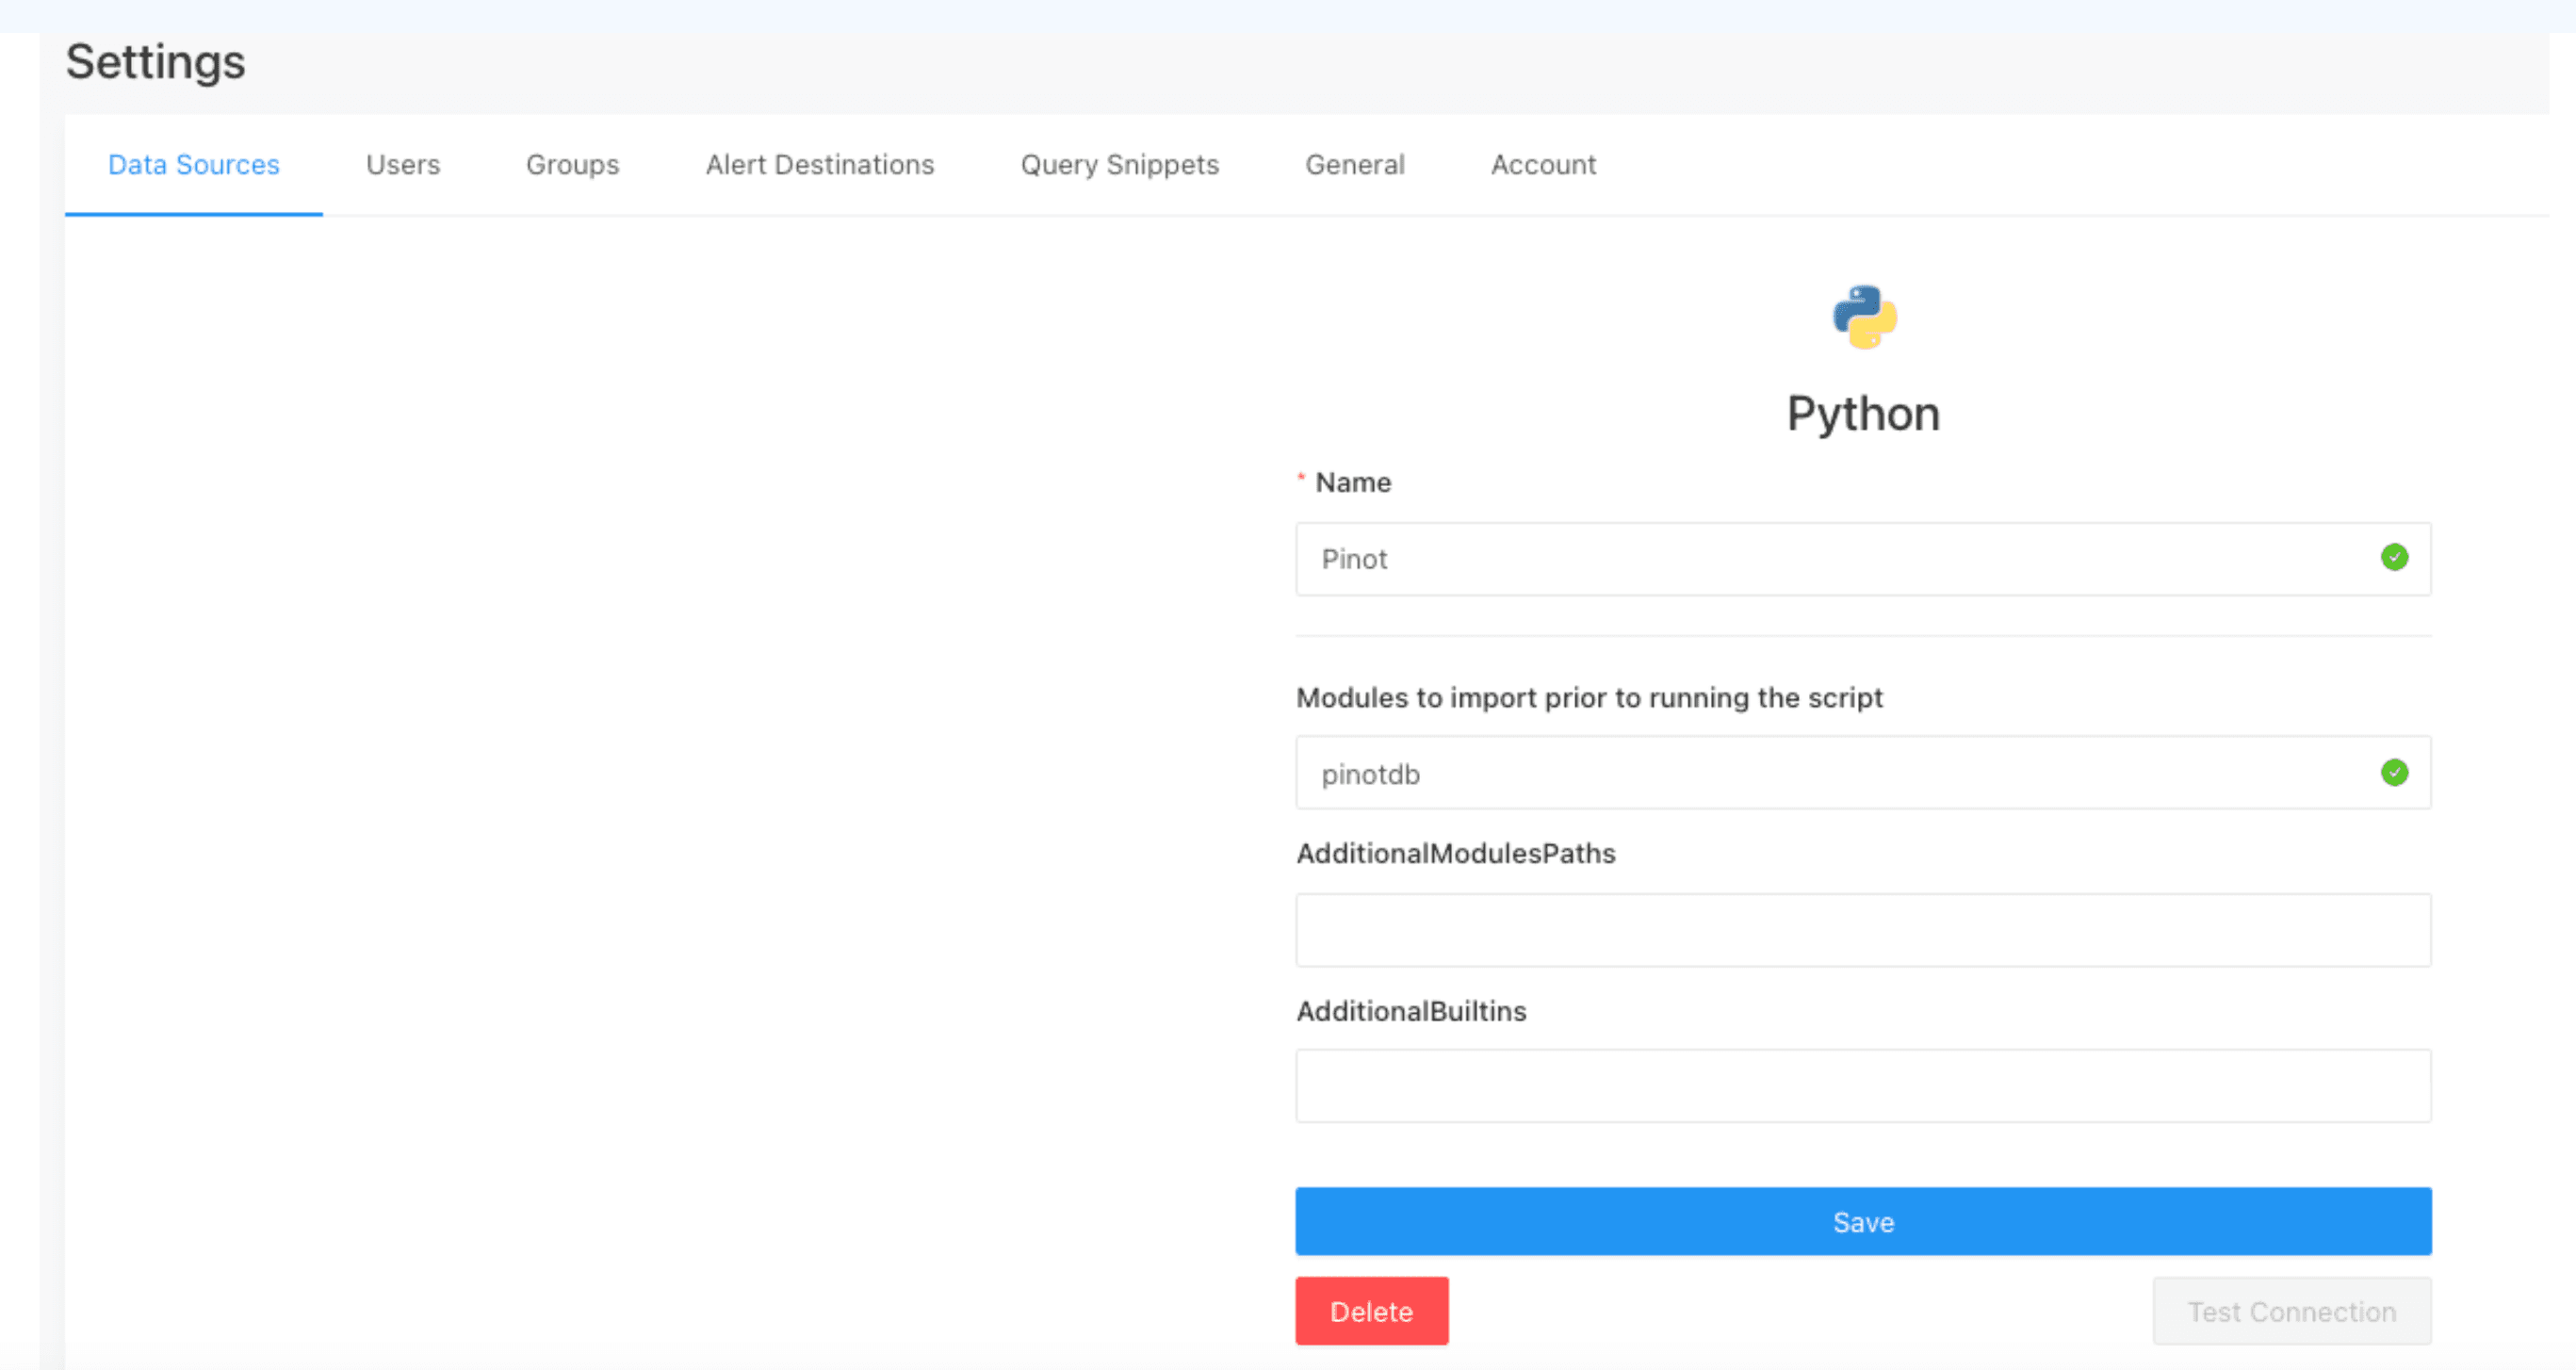Screen dimensions: 2576x1370
Task: Click the Name field label
Action: point(1353,482)
